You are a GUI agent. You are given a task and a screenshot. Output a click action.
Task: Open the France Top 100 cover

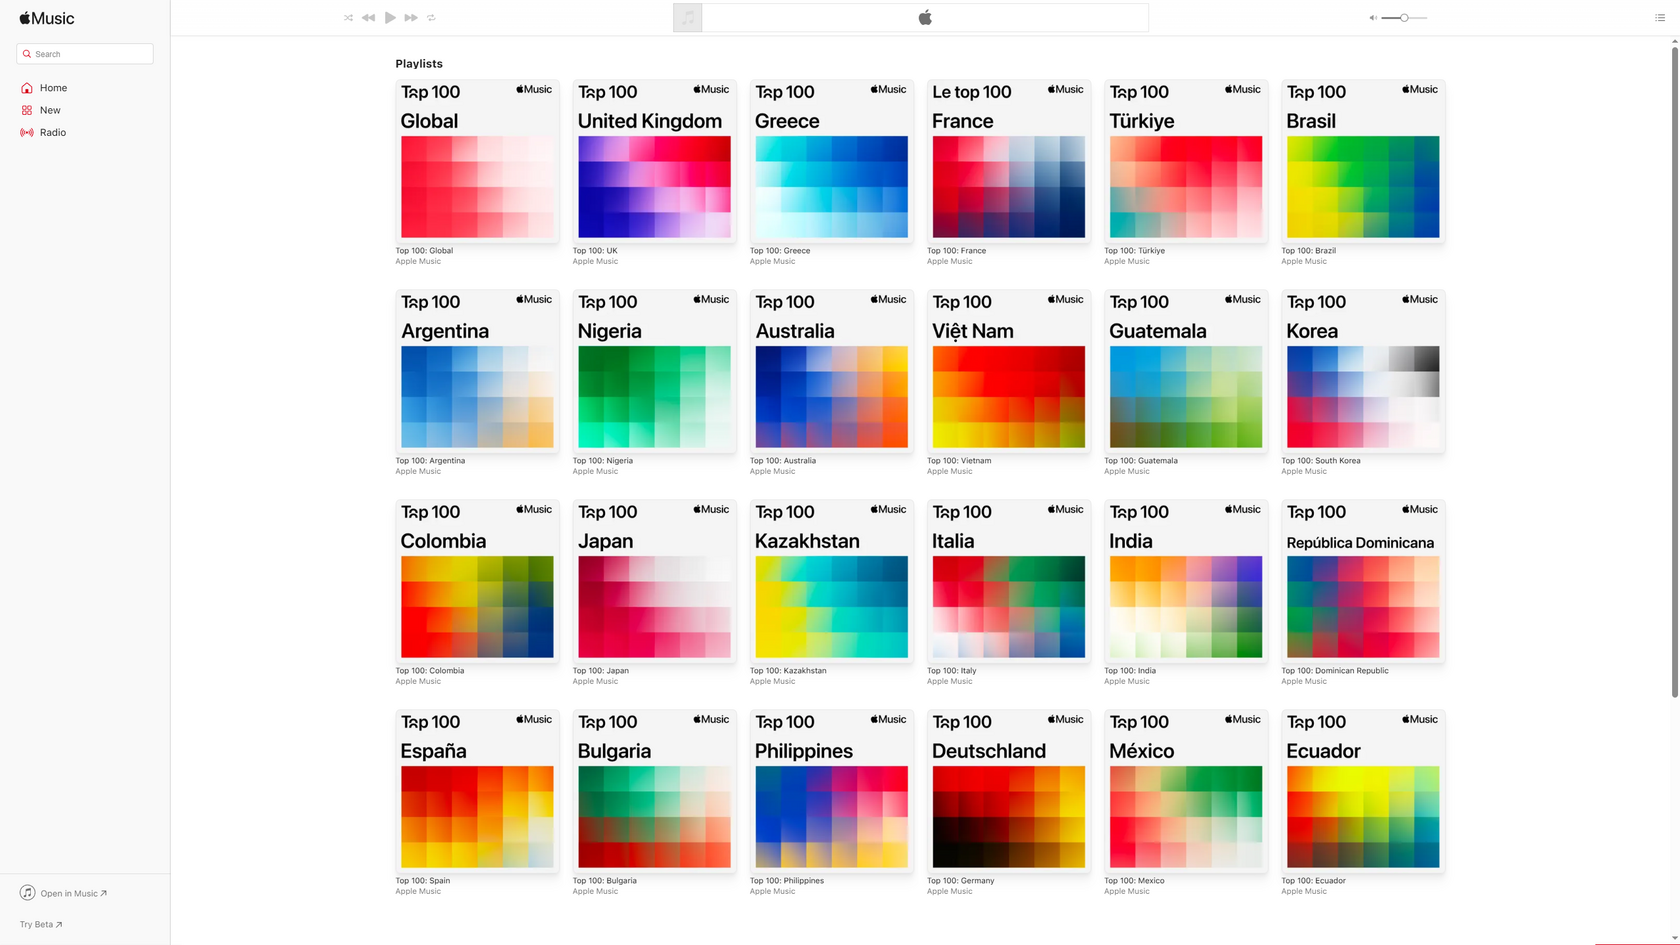click(x=1009, y=161)
